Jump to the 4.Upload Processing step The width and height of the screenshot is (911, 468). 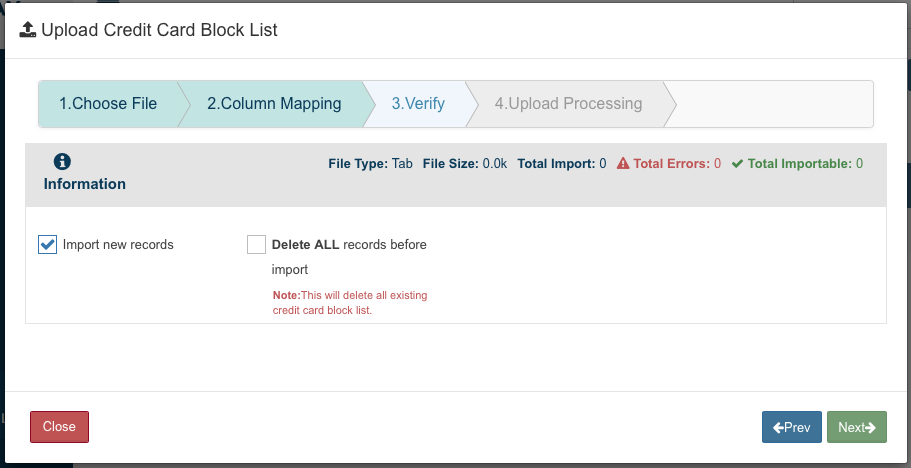tap(568, 104)
